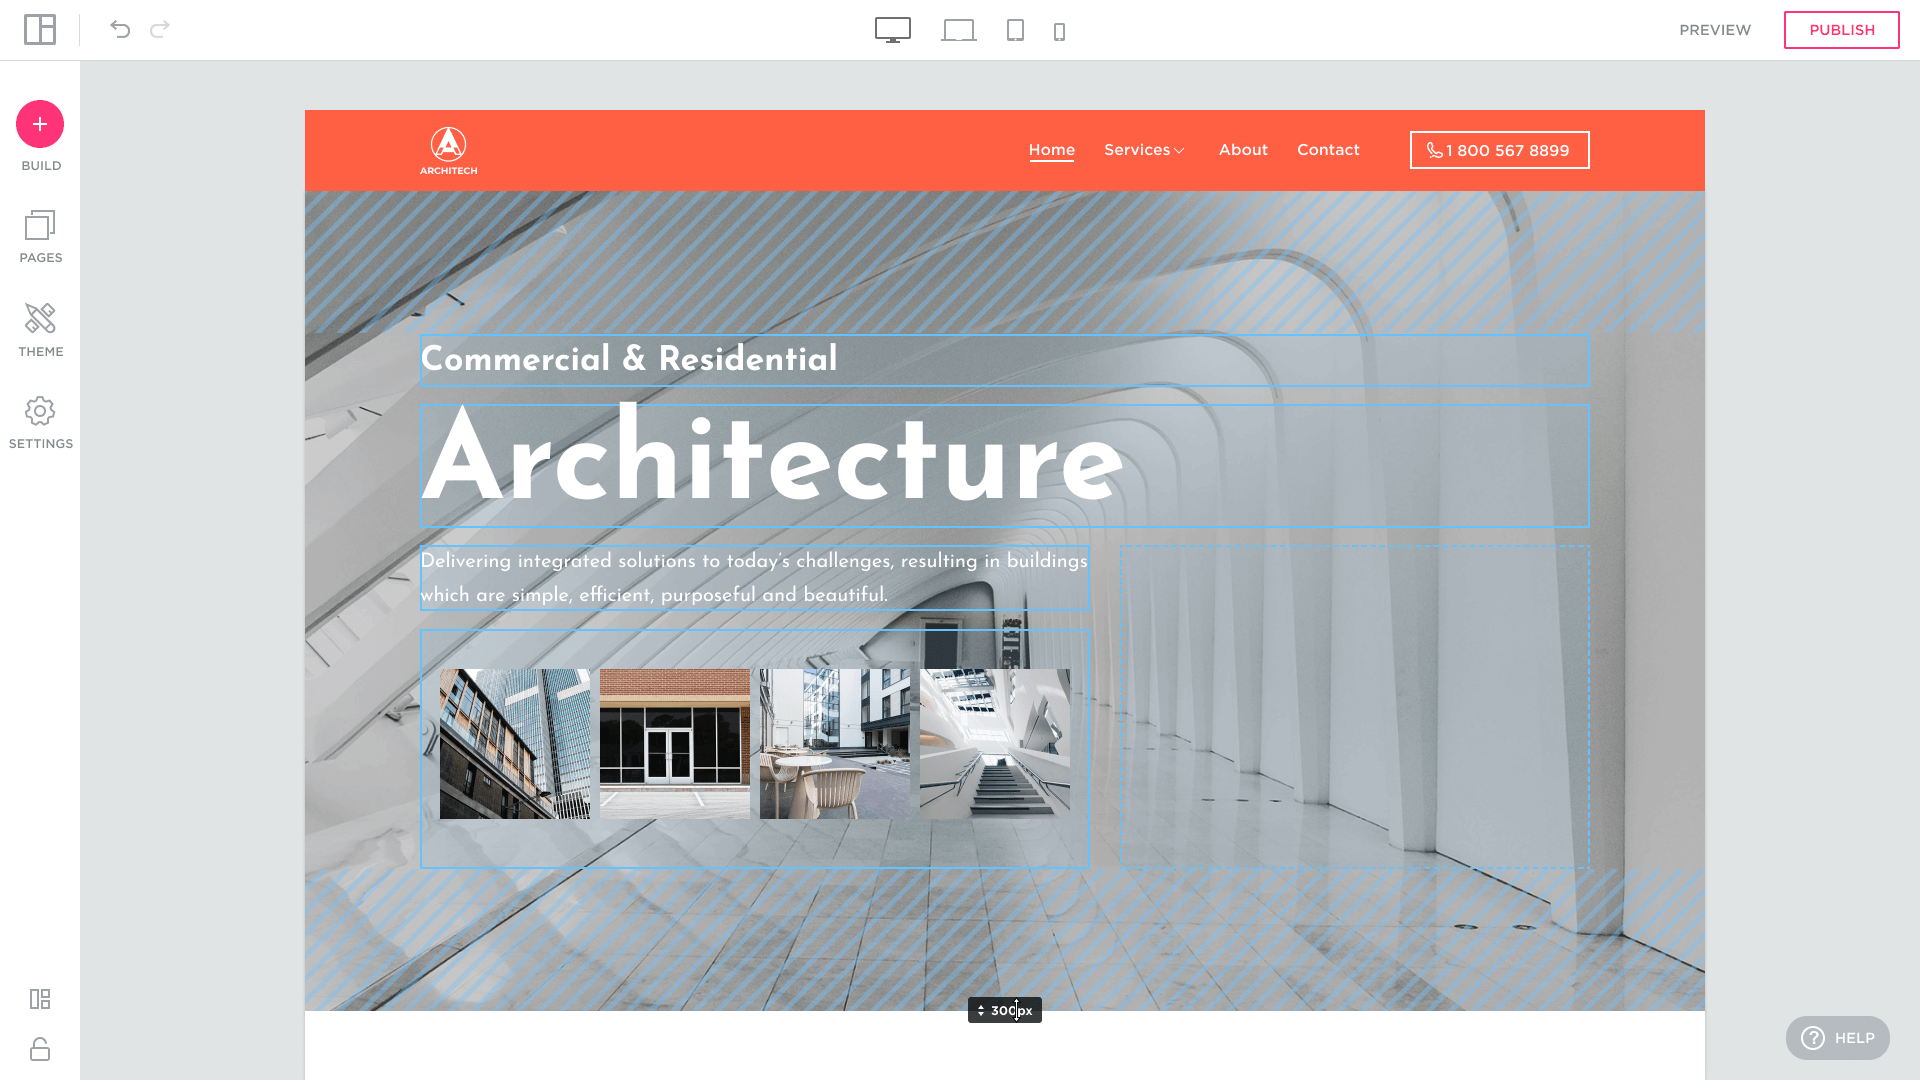The width and height of the screenshot is (1920, 1080).
Task: Open site Settings gear
Action: coord(40,423)
